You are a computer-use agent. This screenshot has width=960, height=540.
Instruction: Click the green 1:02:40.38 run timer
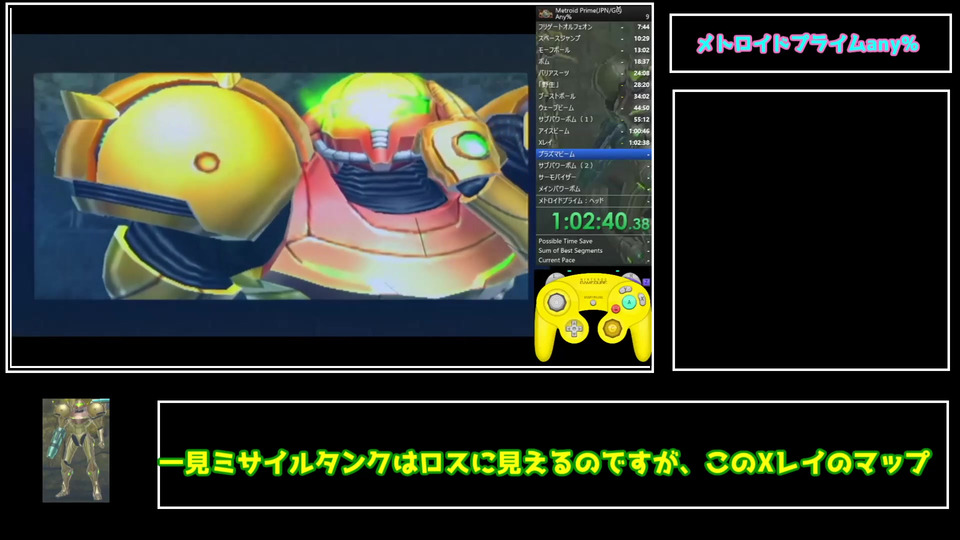click(x=599, y=221)
